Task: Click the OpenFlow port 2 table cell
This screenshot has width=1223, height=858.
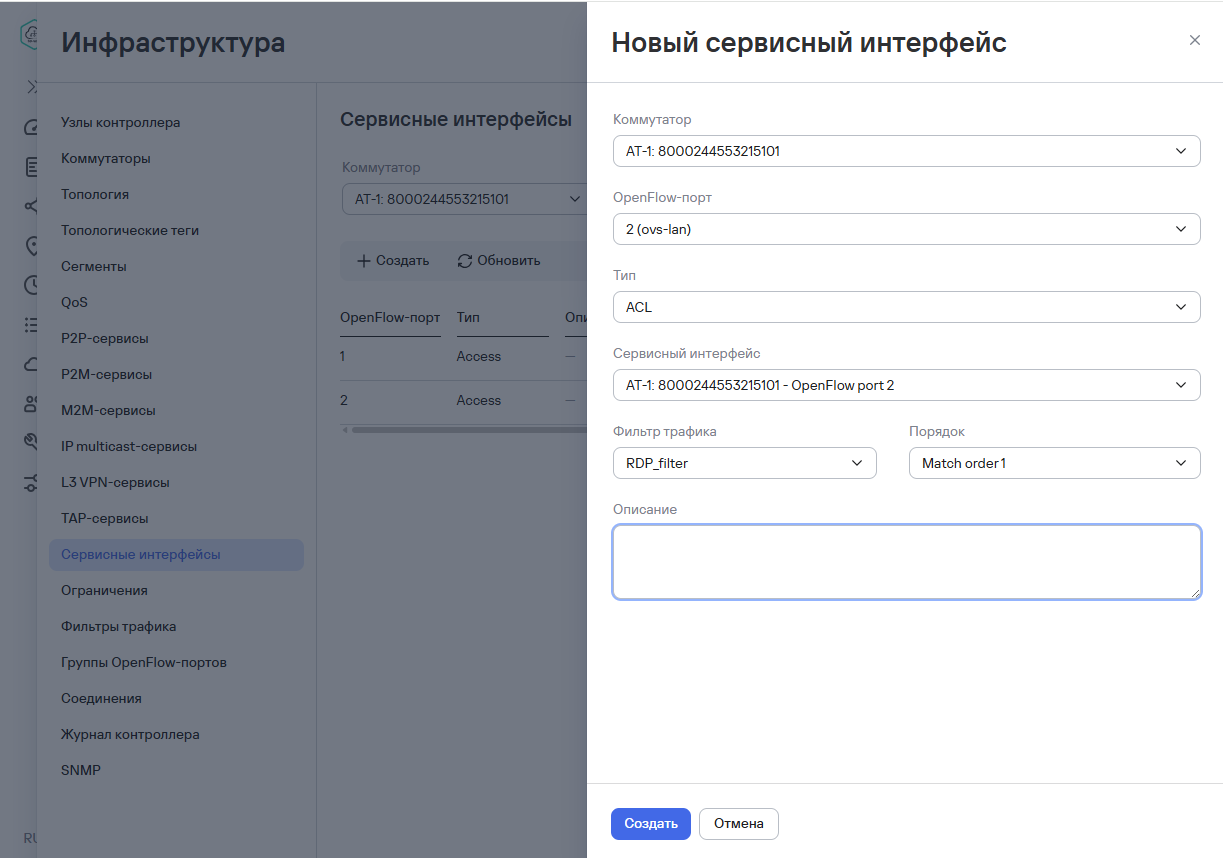Action: (343, 401)
